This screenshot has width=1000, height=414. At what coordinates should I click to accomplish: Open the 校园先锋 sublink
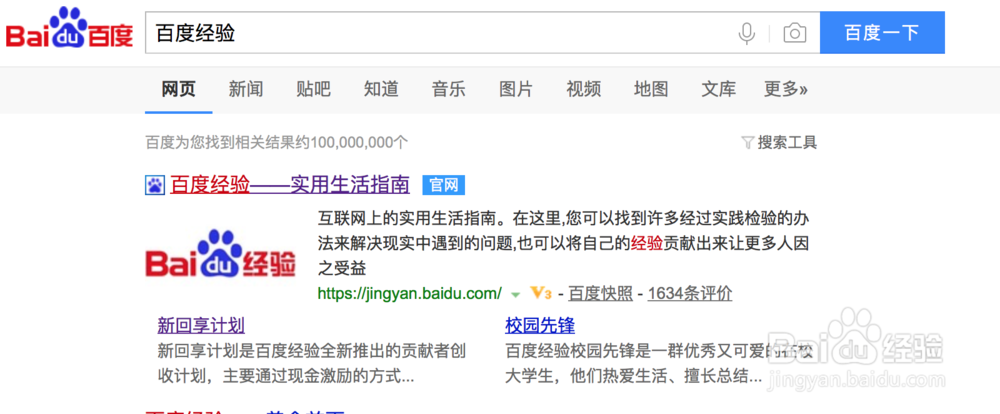[540, 326]
